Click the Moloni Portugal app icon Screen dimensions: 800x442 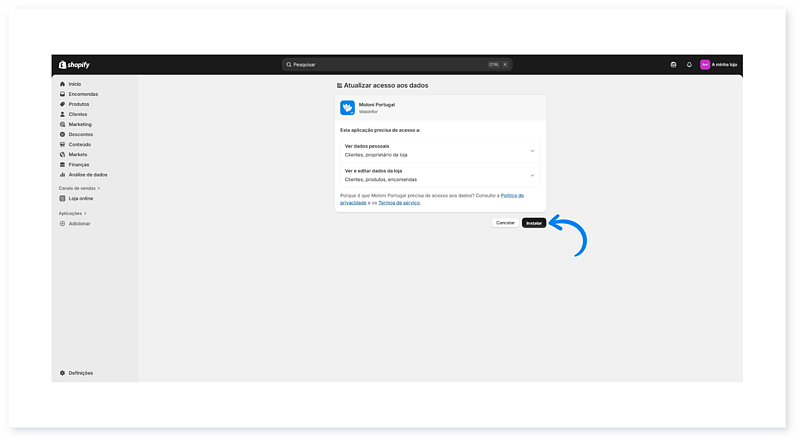tap(347, 108)
